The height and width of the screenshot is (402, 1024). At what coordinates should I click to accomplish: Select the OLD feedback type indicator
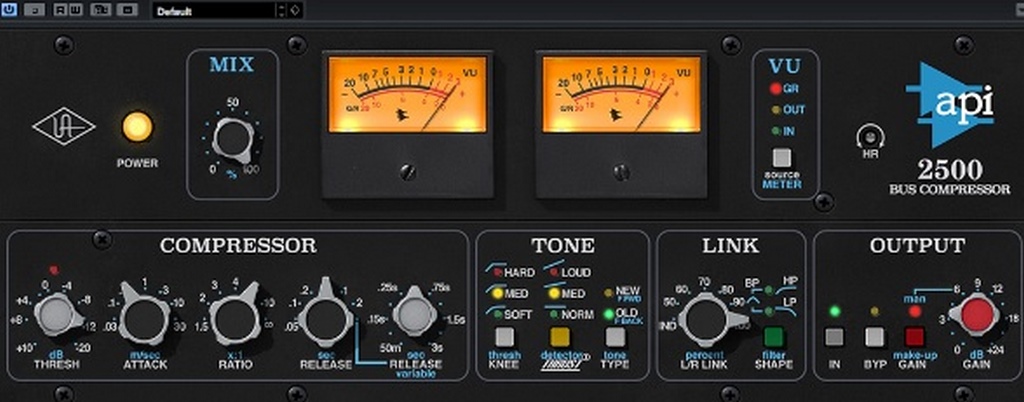coord(609,315)
